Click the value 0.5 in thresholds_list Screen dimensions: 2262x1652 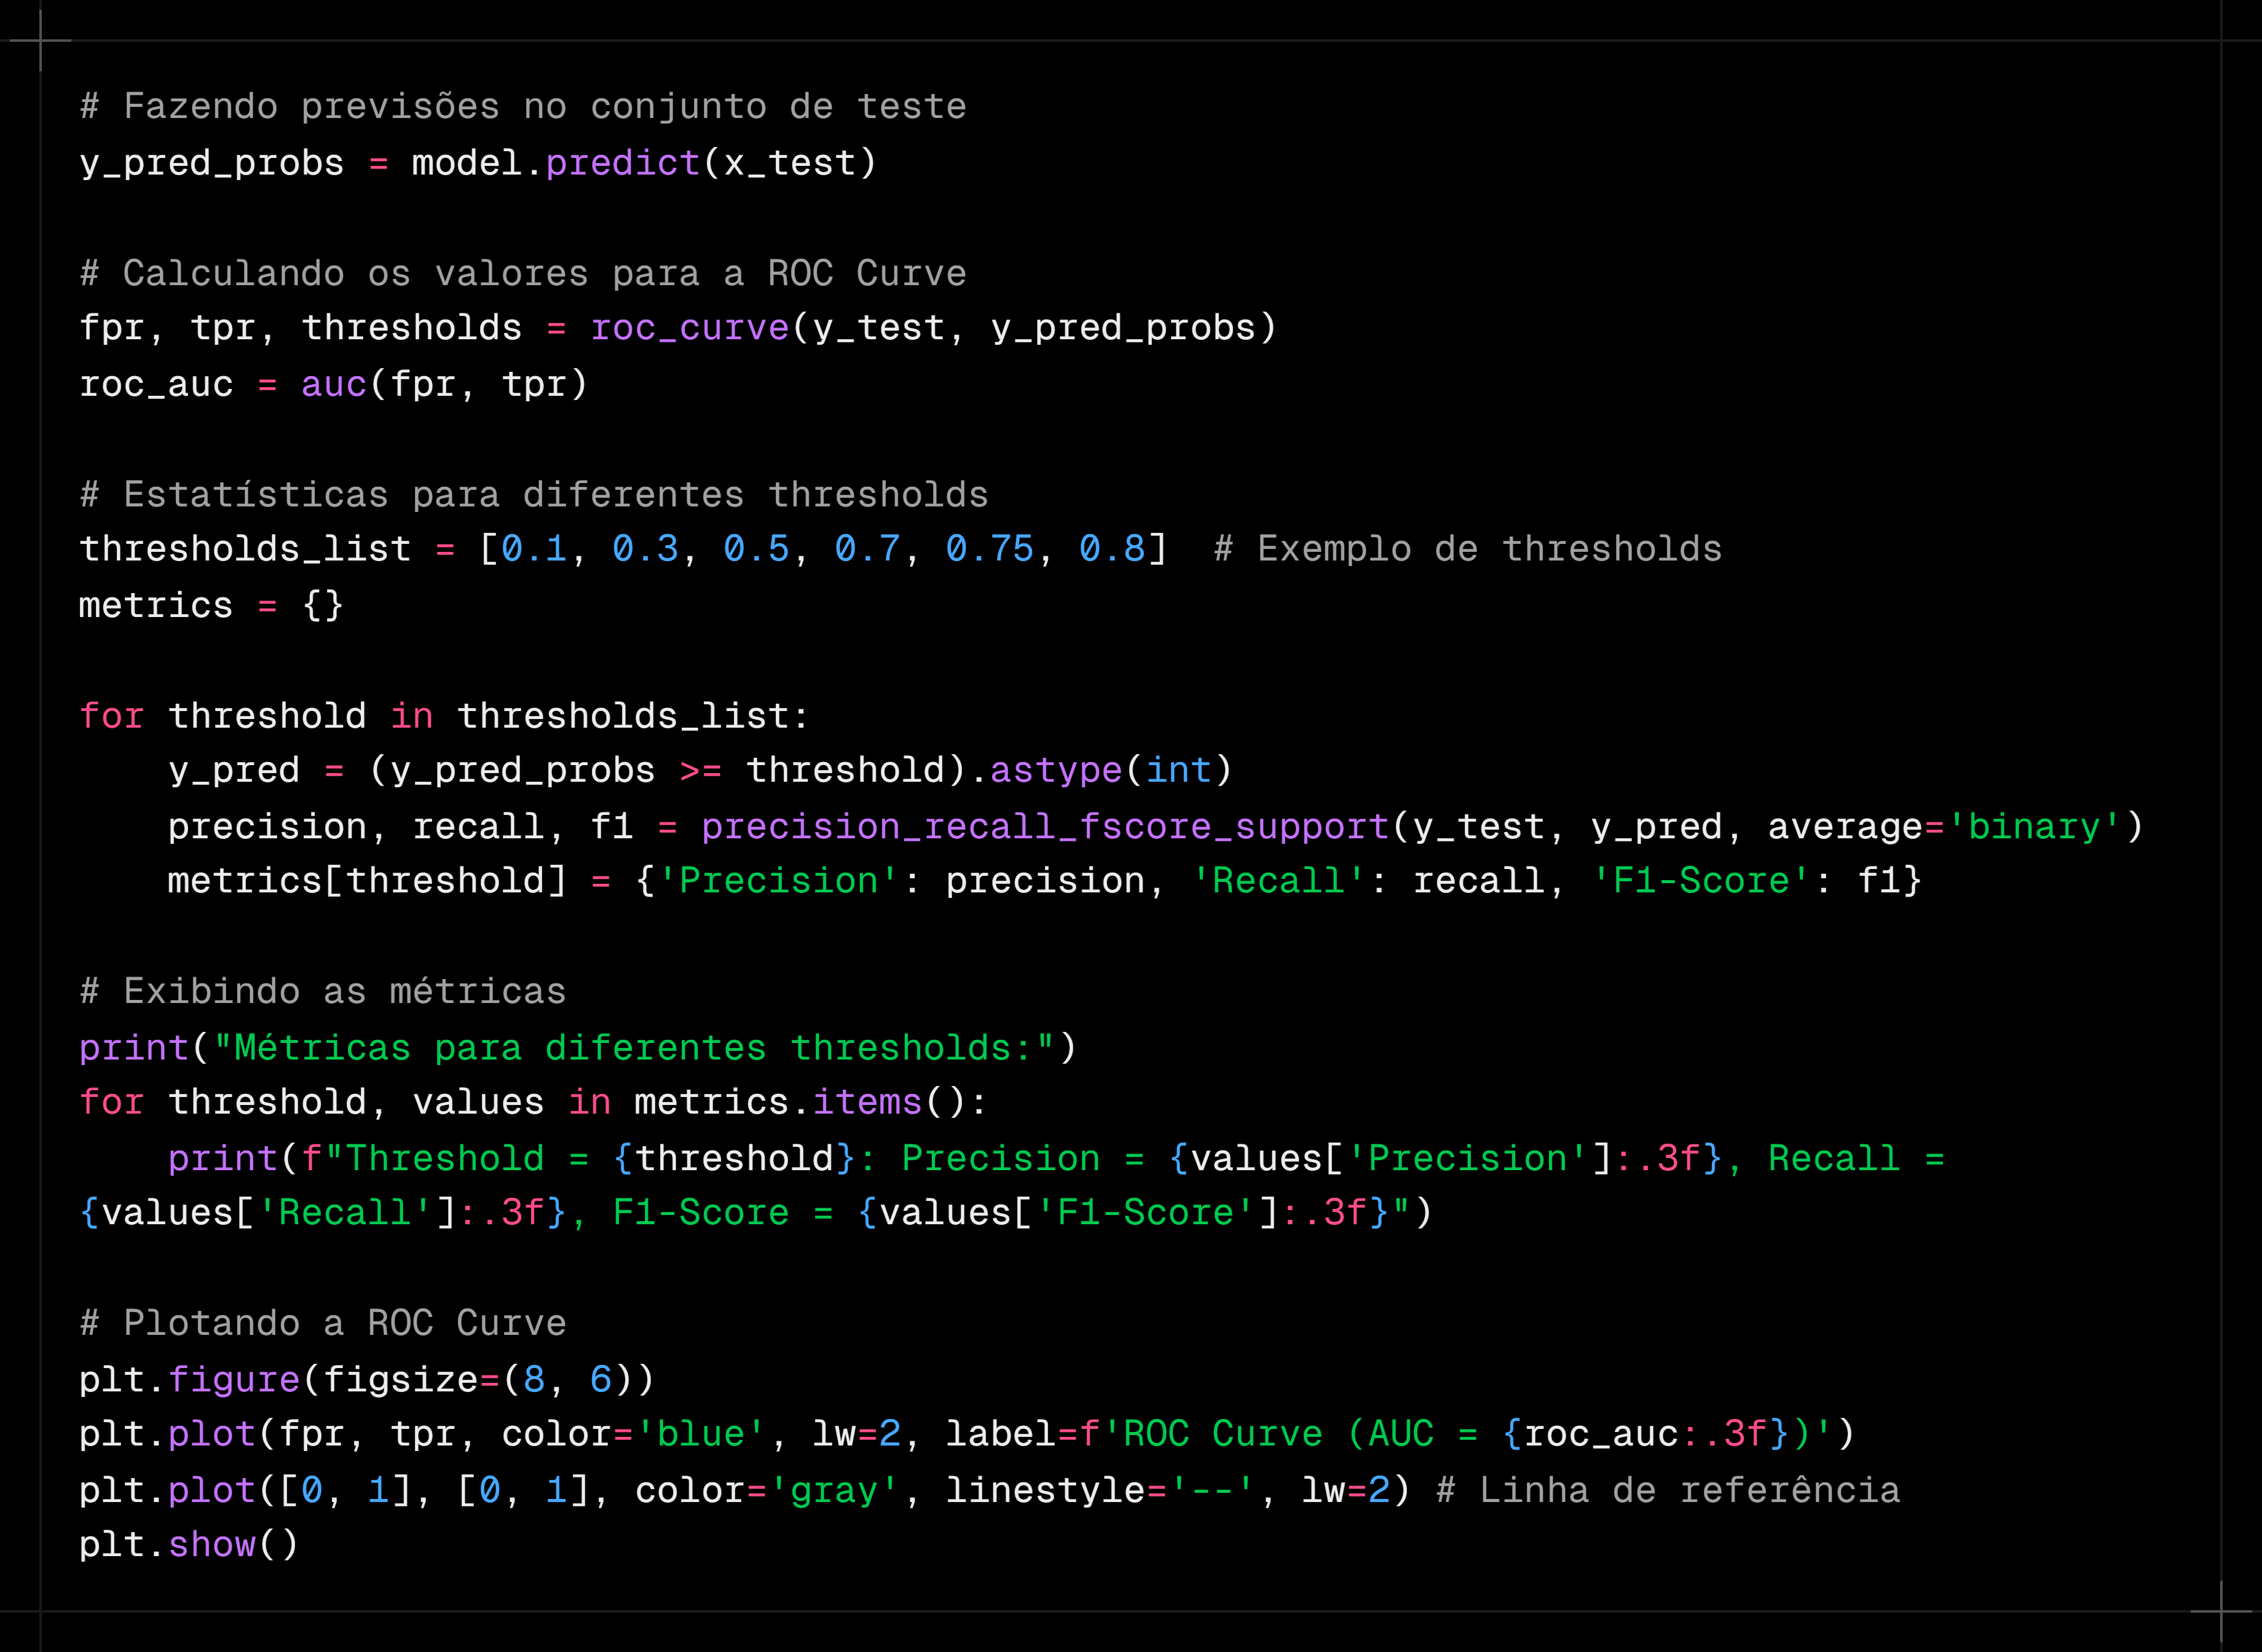(756, 548)
